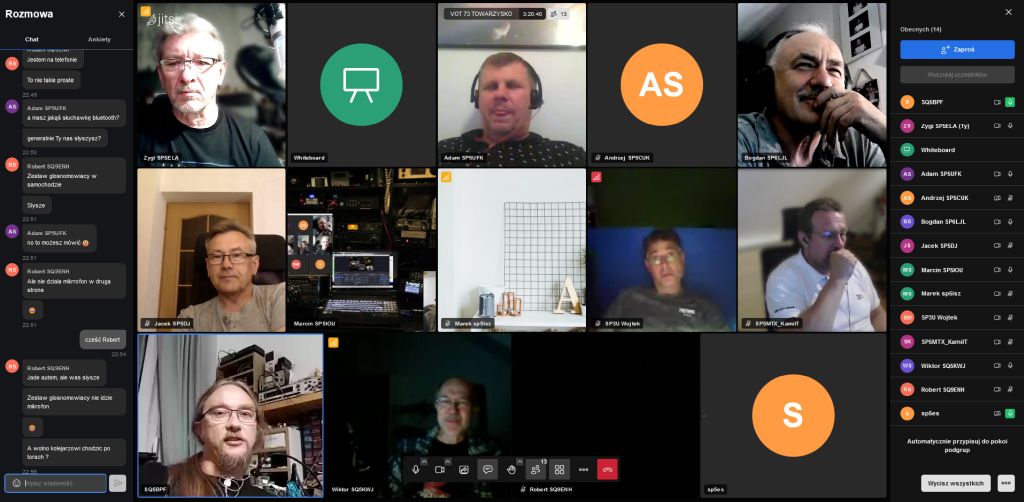Click red connection indicator on SP3U Wojtek tile
The width and height of the screenshot is (1024, 502).
[596, 177]
